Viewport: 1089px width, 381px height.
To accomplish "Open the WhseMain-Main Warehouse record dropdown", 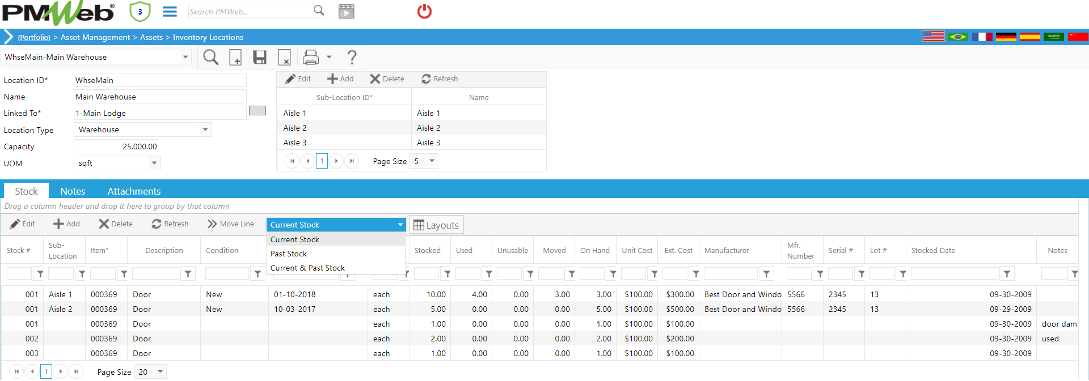I will click(185, 57).
